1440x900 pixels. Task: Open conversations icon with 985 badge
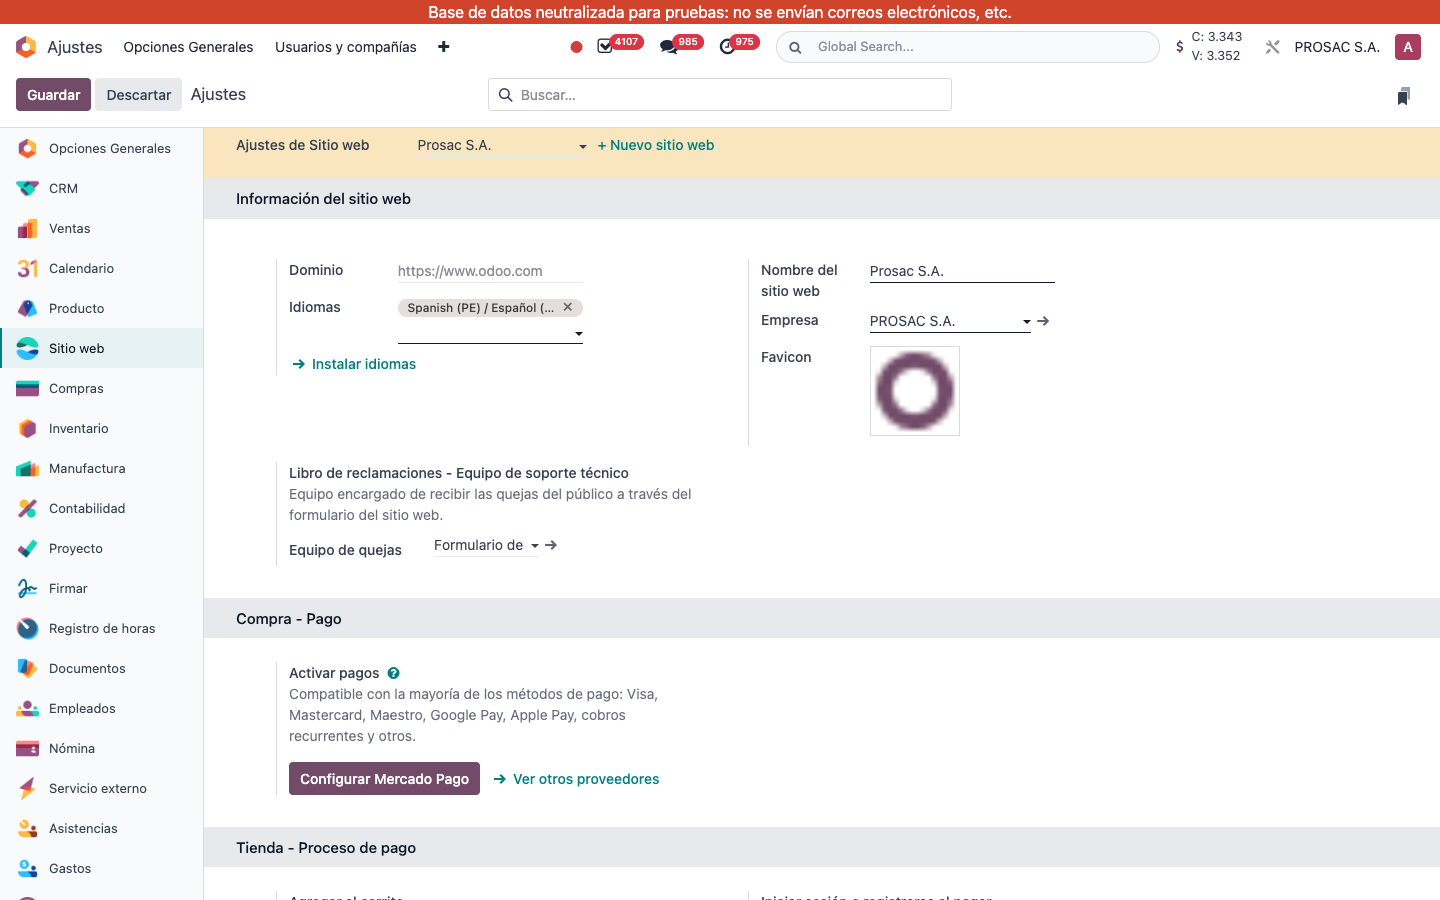tap(668, 47)
